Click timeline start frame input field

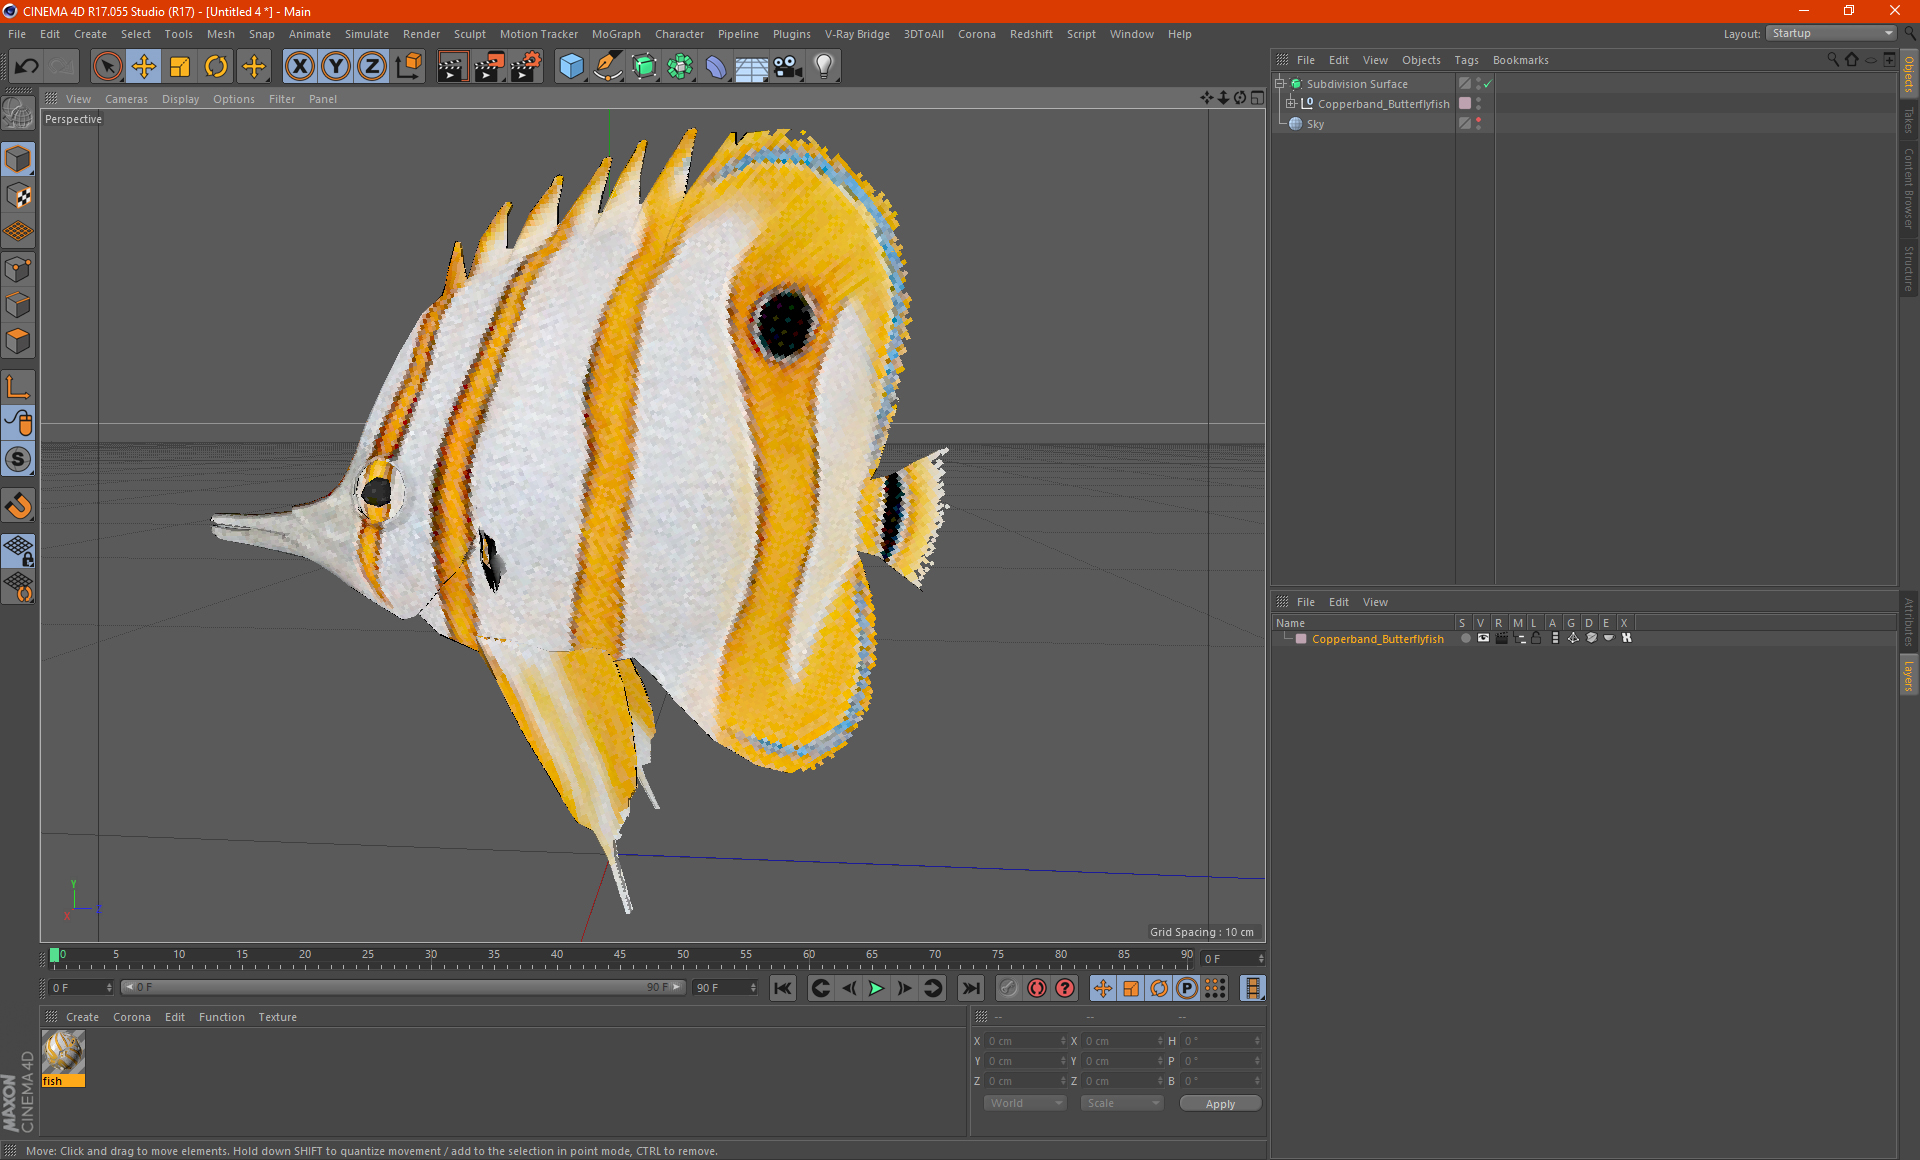coord(78,987)
